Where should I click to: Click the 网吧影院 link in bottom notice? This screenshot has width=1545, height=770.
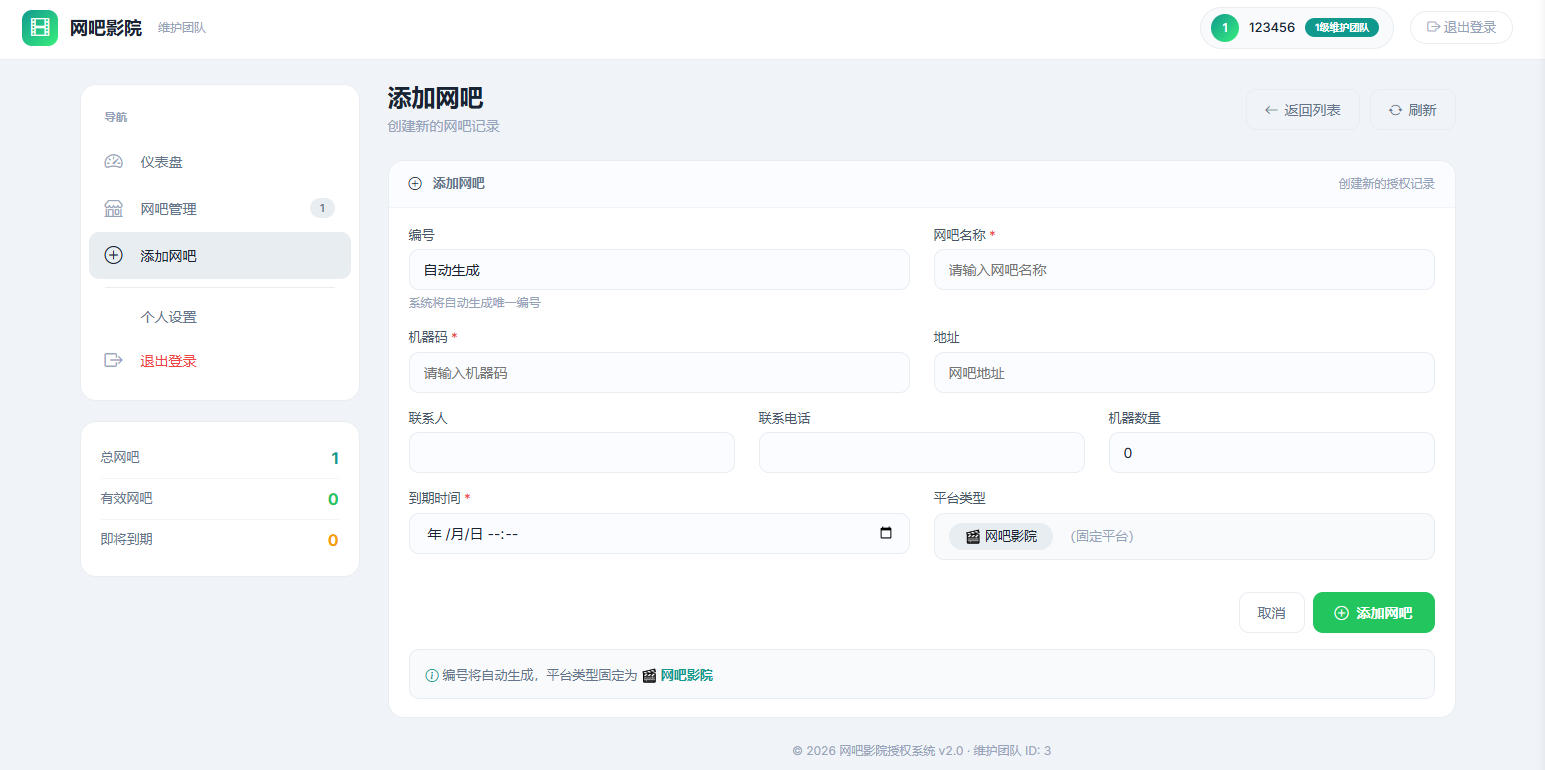pos(686,675)
